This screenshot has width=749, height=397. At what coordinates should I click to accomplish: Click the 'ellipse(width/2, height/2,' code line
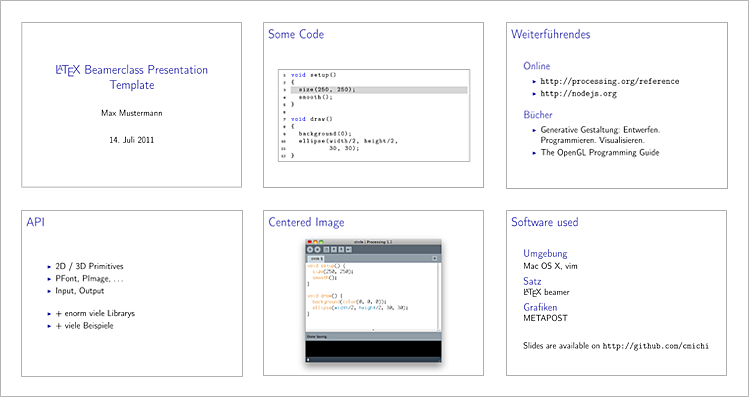(348, 141)
